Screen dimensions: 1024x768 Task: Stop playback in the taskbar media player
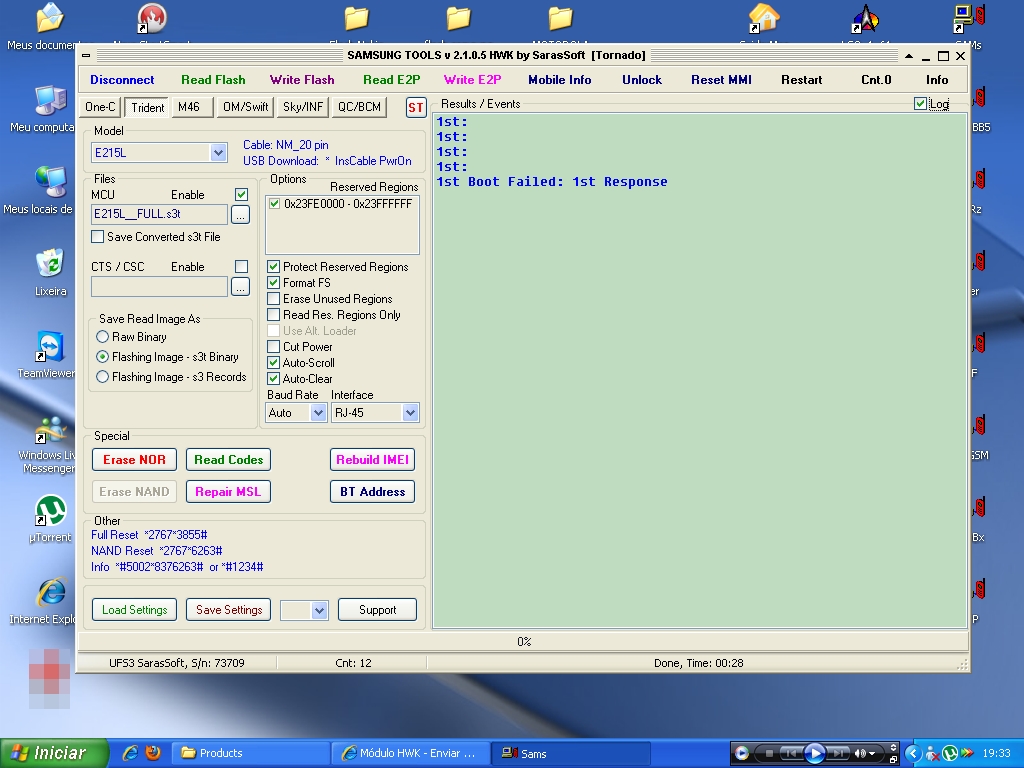(x=769, y=753)
